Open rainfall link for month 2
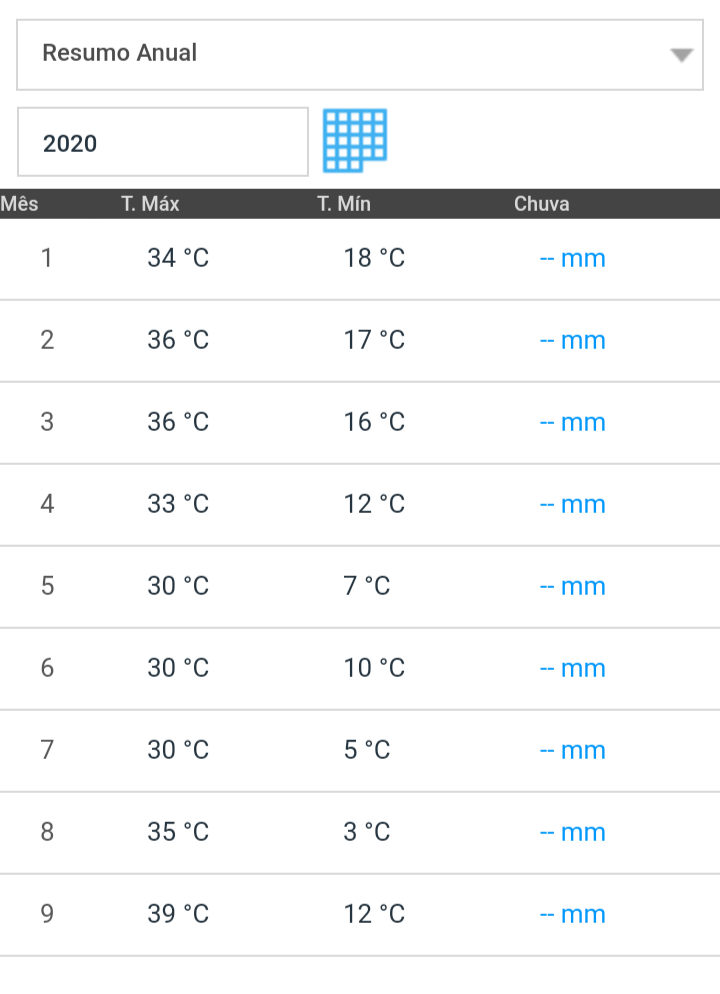The height and width of the screenshot is (994, 720). [x=572, y=340]
